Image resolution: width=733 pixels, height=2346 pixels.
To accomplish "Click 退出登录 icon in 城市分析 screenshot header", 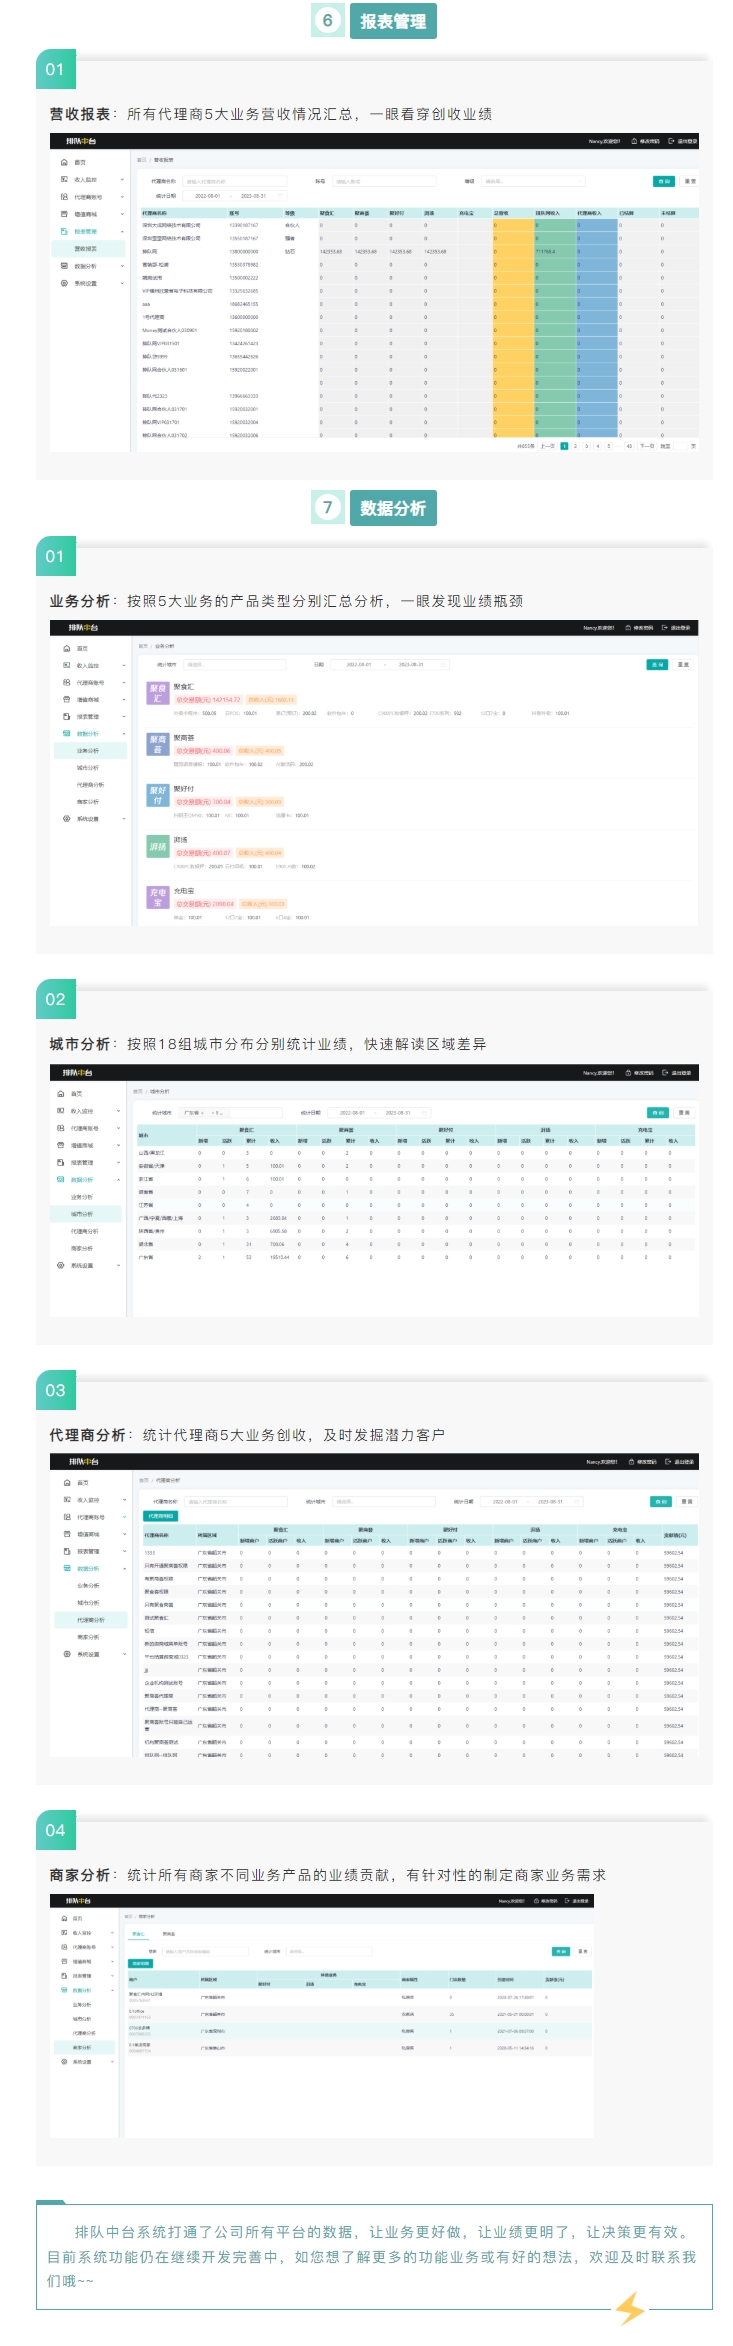I will [x=665, y=1073].
